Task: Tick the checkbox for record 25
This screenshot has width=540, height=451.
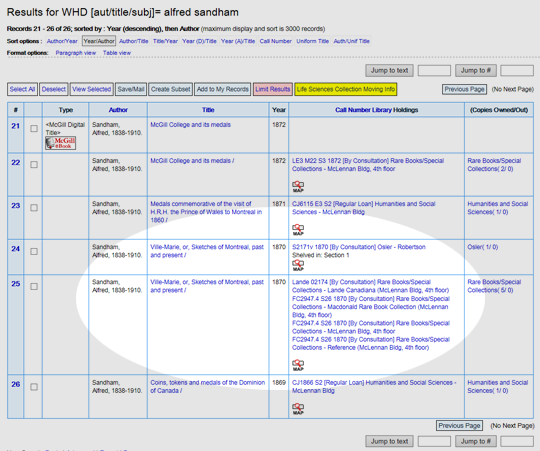Action: pyautogui.click(x=34, y=286)
